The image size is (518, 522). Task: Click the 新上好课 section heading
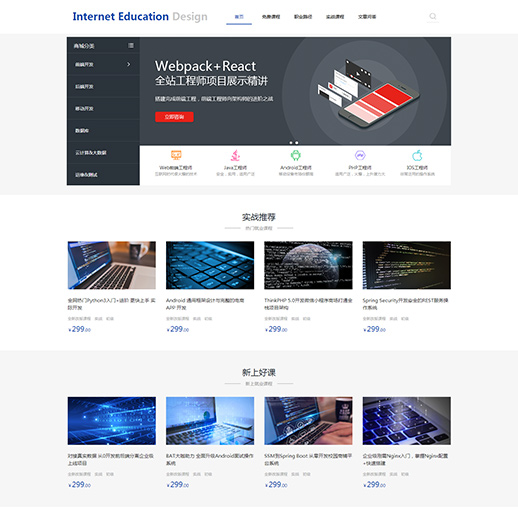point(259,372)
